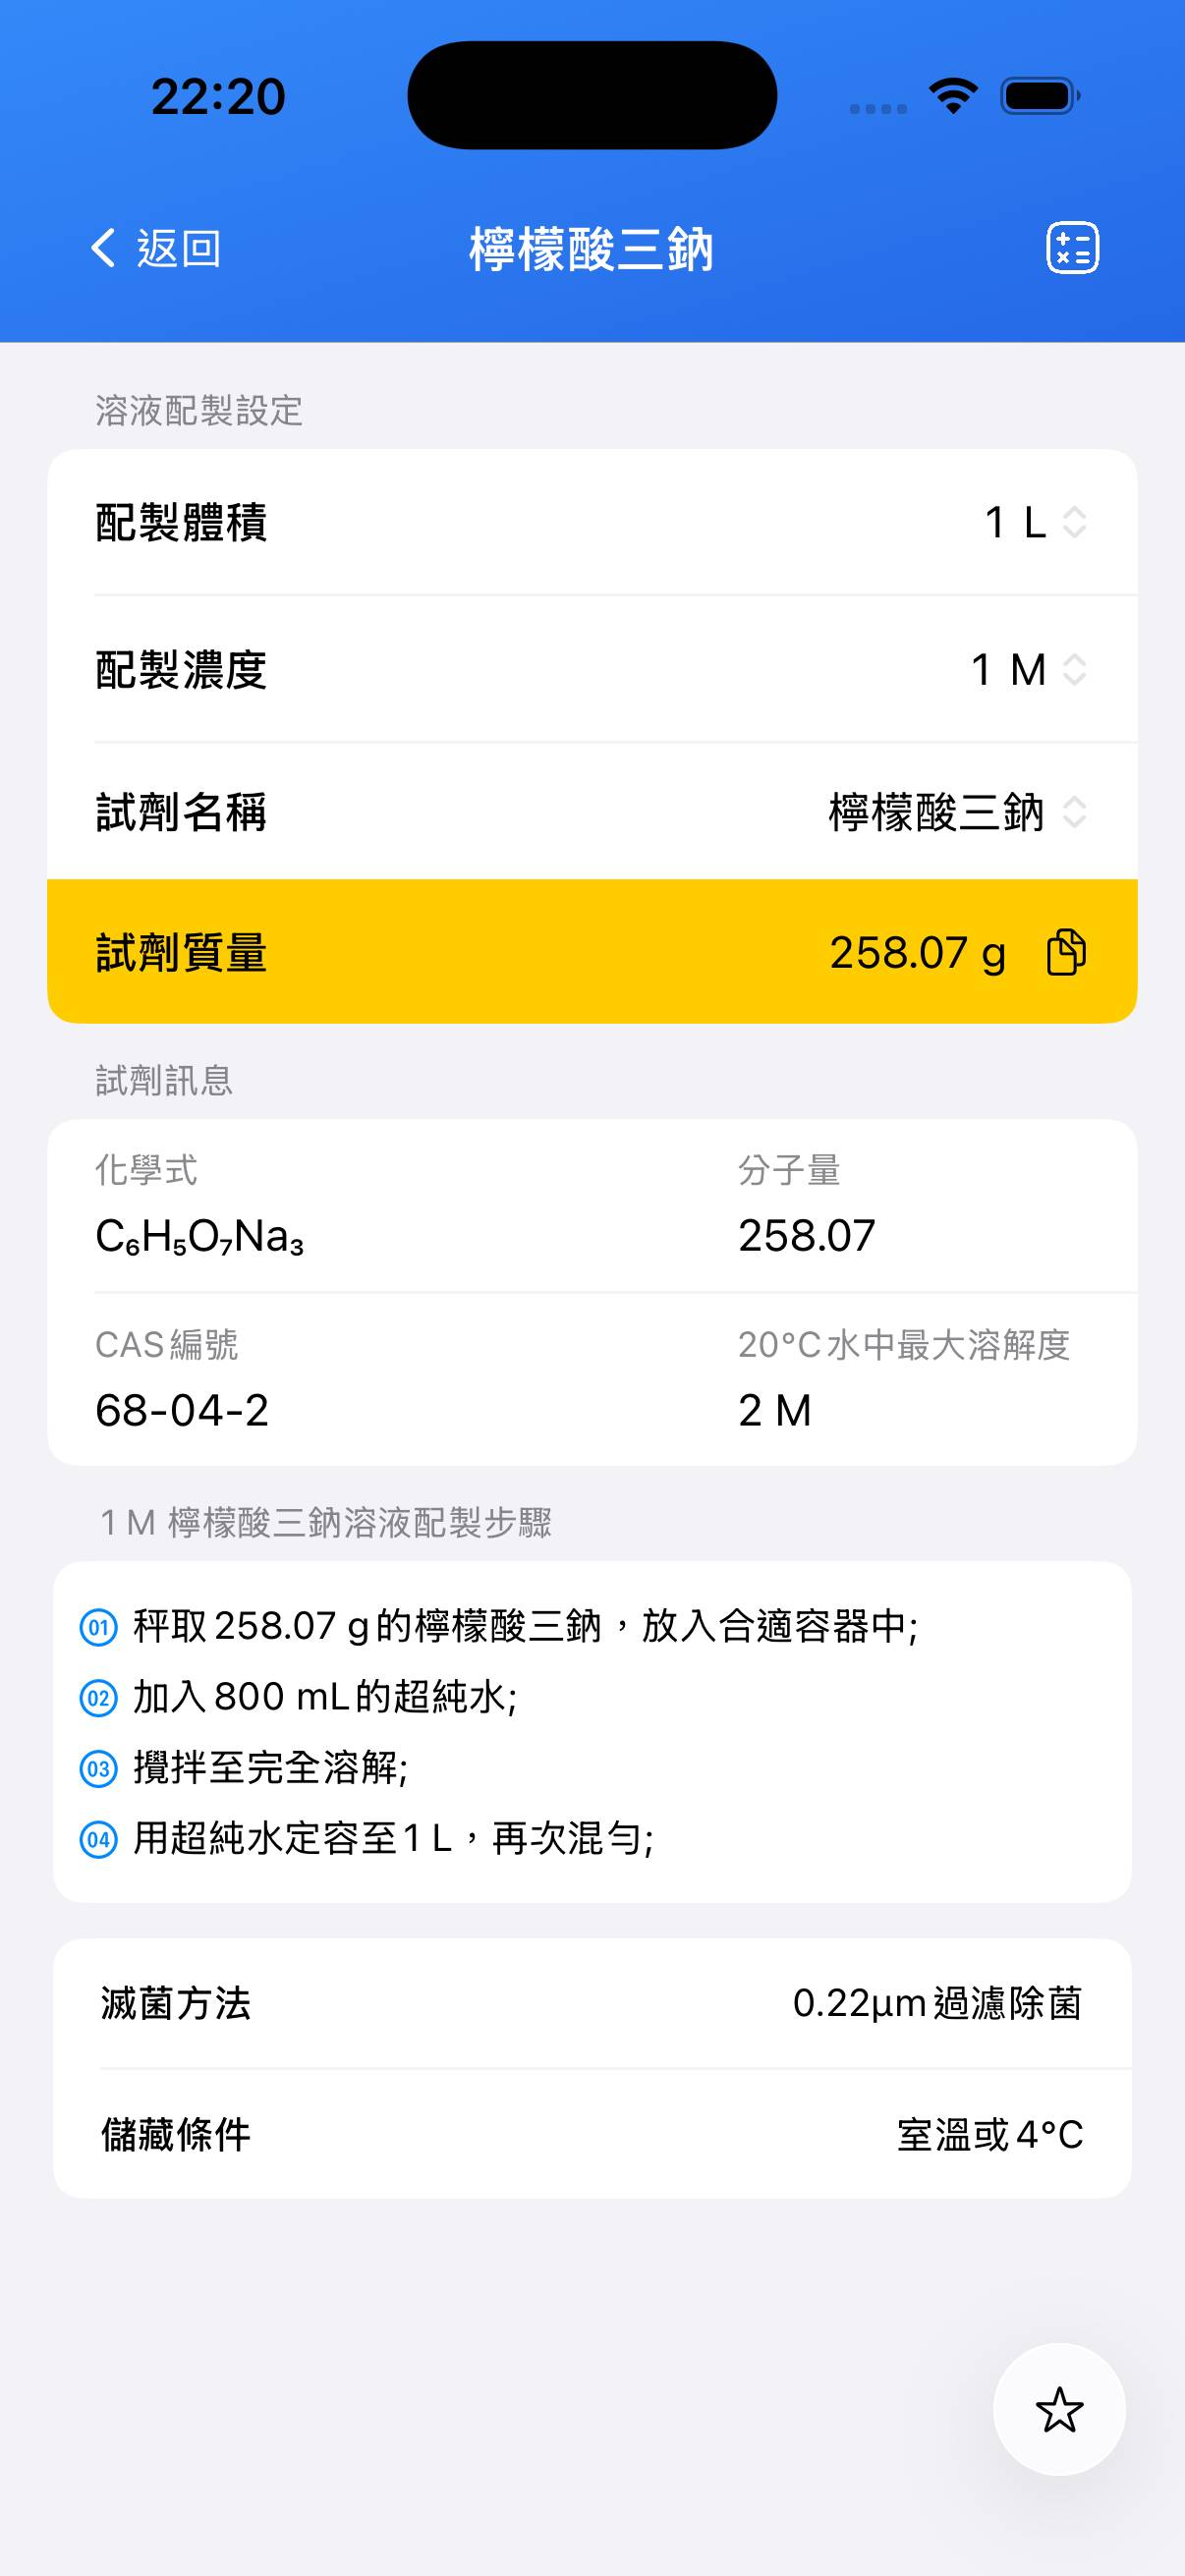Tap the 返回 back label
The image size is (1185, 2576).
click(x=179, y=248)
